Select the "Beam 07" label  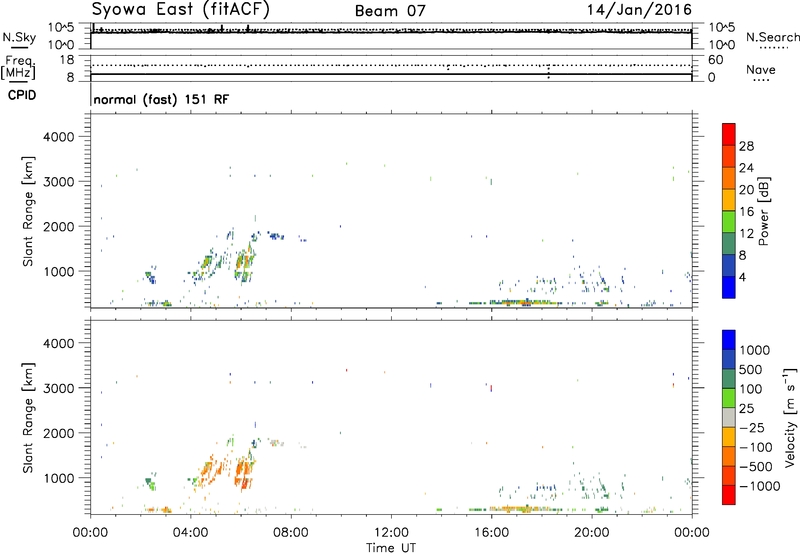tap(390, 11)
